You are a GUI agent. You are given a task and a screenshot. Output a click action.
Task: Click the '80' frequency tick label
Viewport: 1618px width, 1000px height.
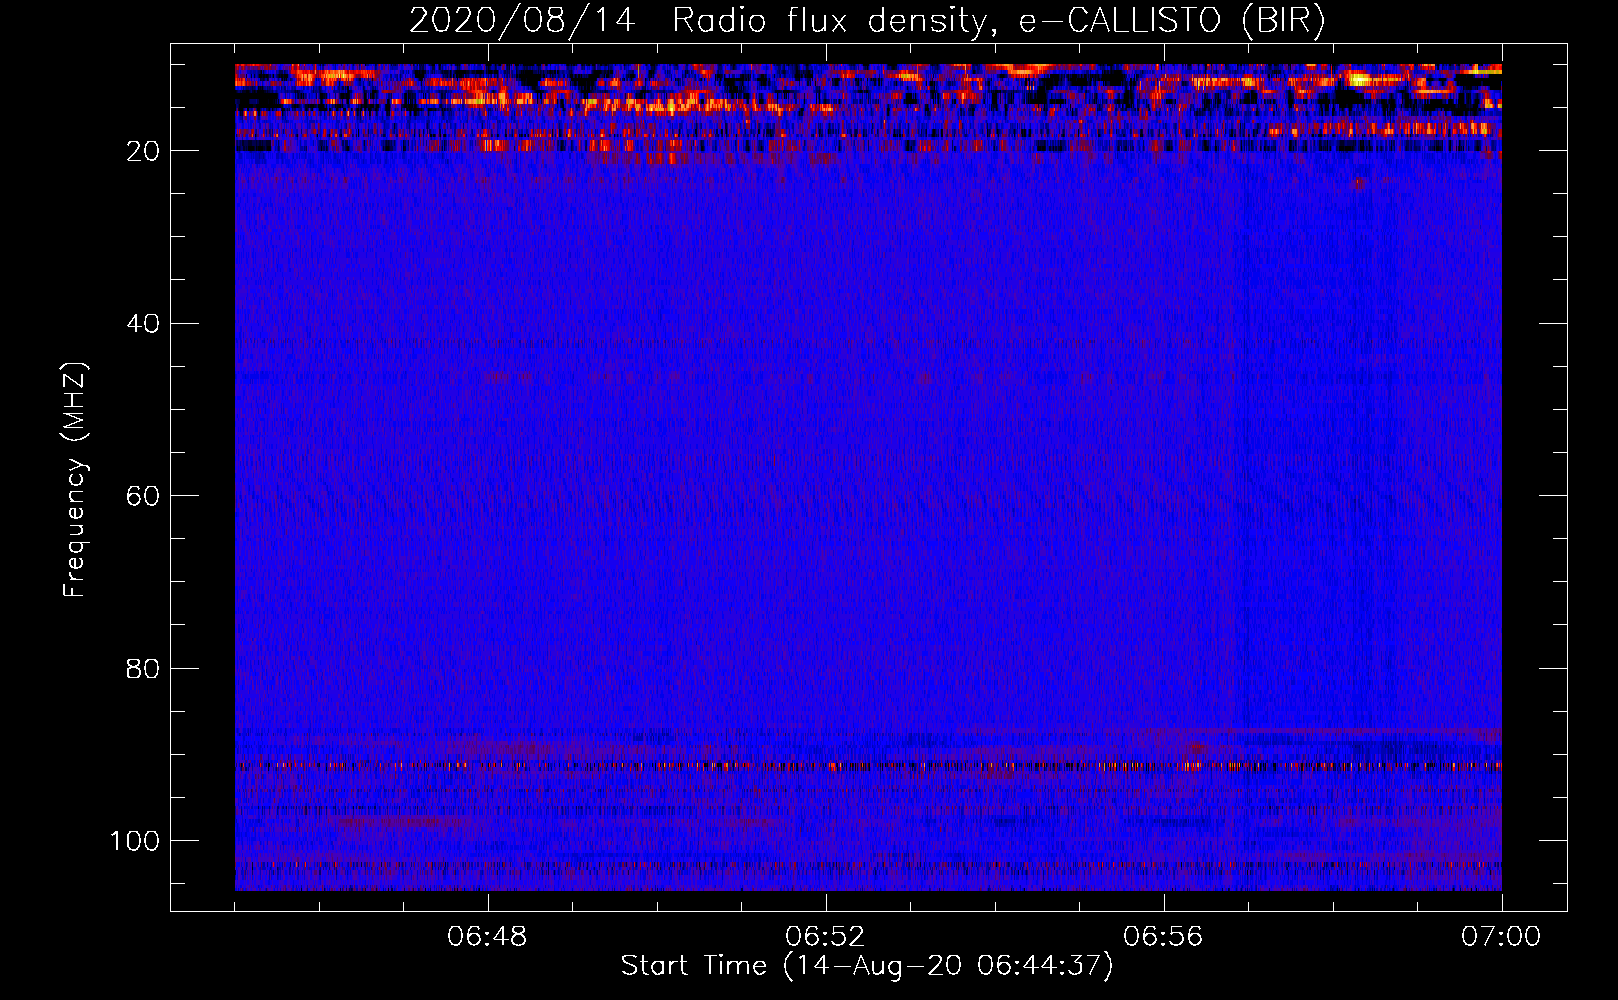tap(143, 668)
